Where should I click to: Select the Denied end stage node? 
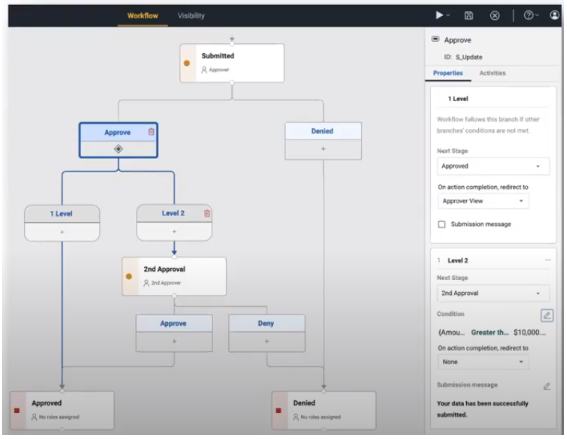point(324,410)
